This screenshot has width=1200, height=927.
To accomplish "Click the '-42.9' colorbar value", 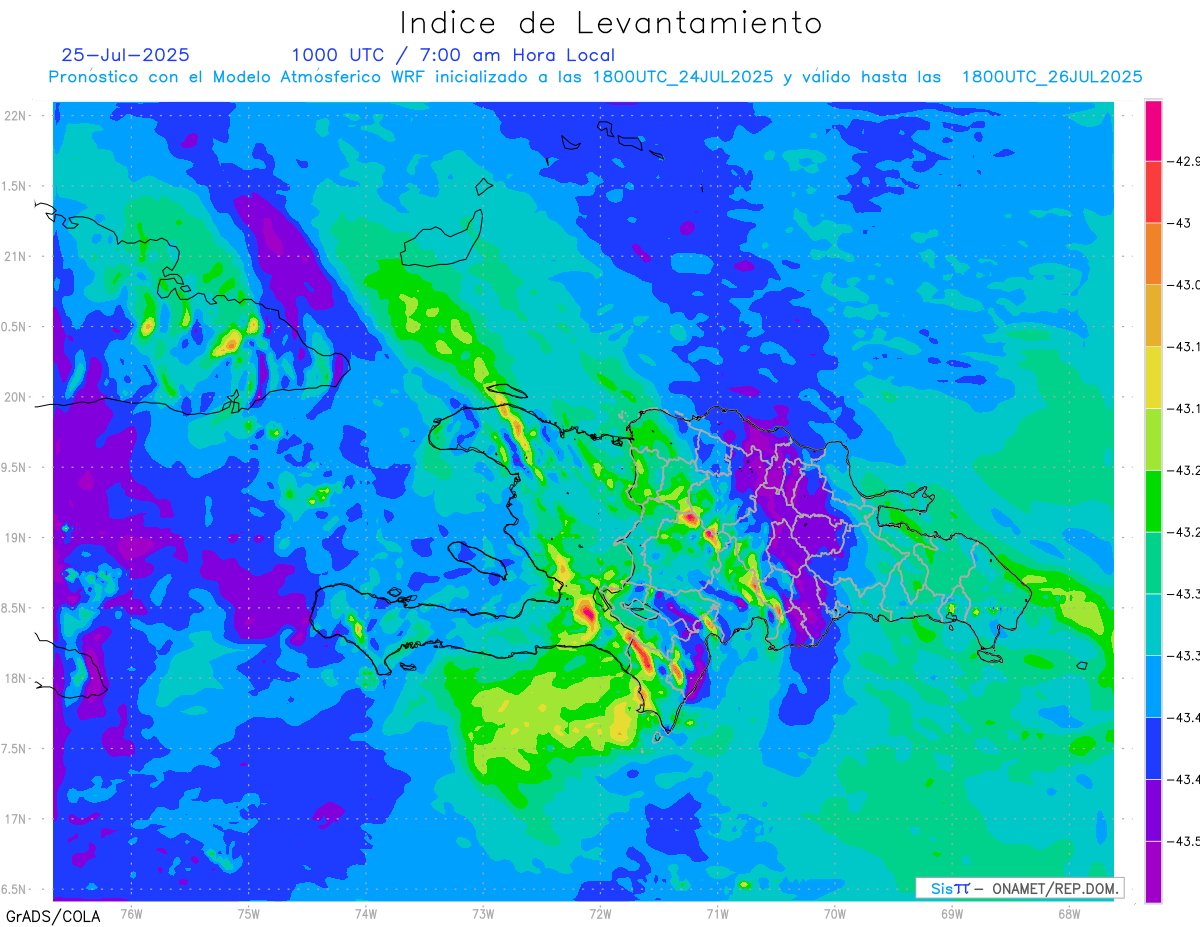I will (1184, 161).
